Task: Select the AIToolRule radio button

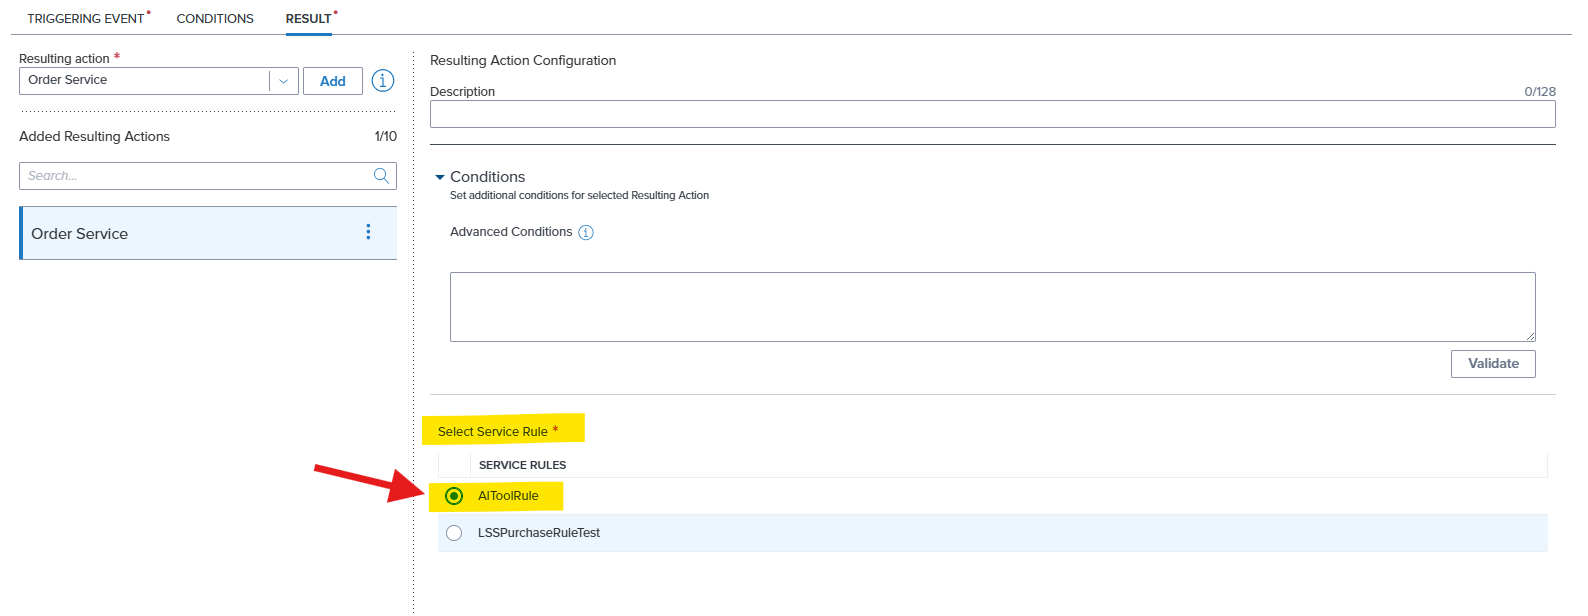Action: pyautogui.click(x=454, y=496)
